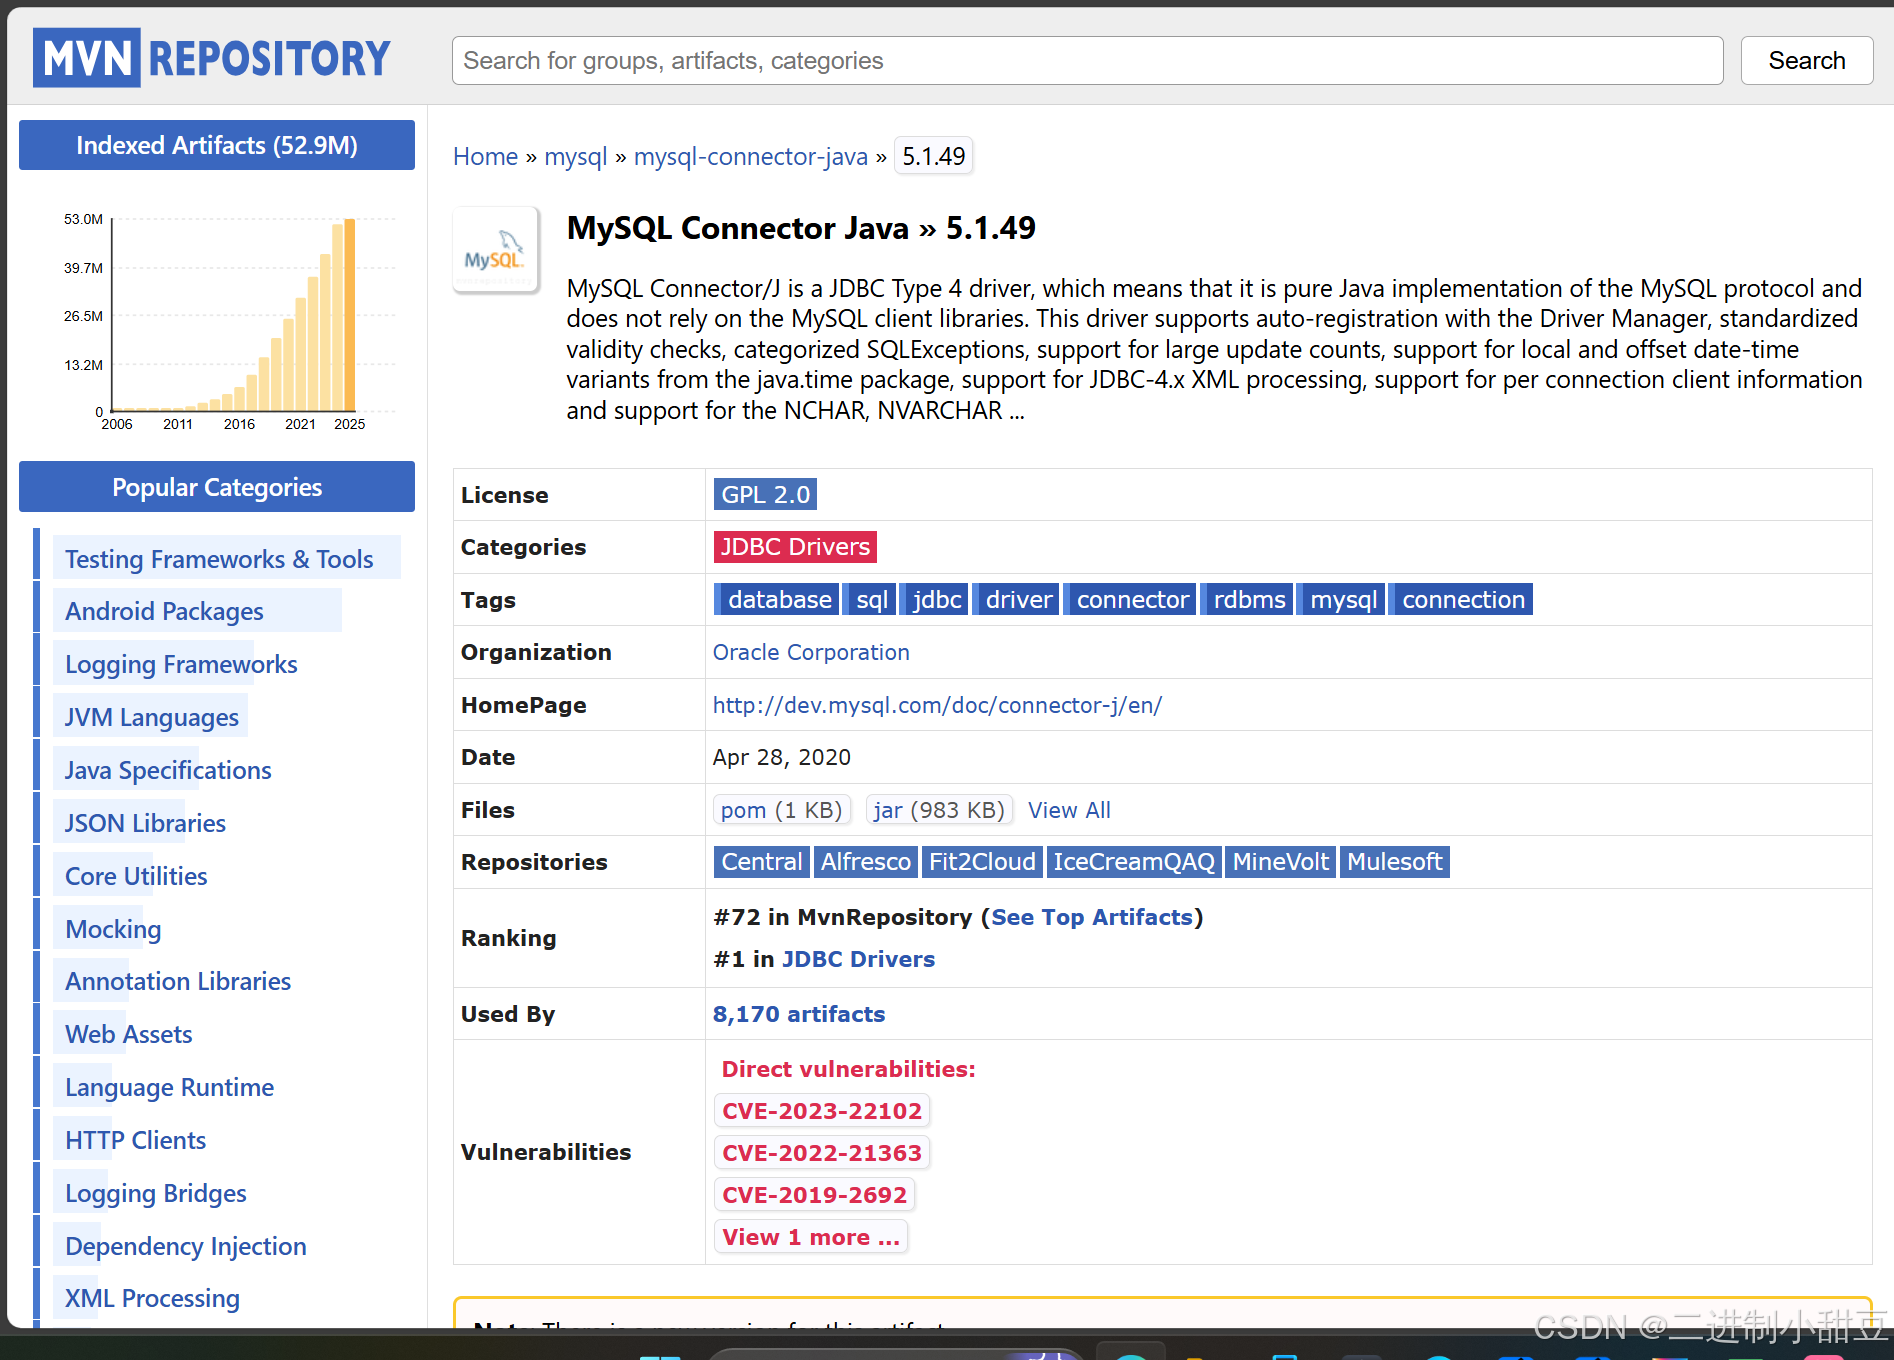
Task: Select the connector tag
Action: 1131,600
